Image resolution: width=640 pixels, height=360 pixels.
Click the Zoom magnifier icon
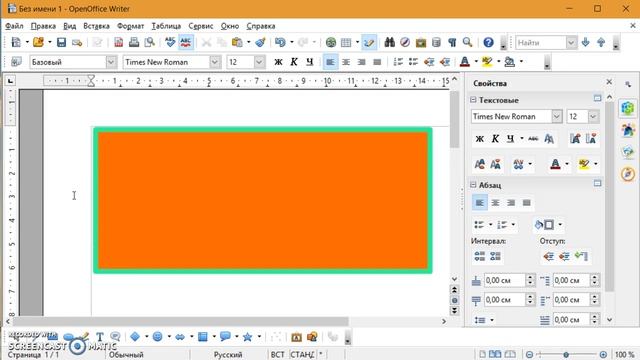[x=468, y=42]
